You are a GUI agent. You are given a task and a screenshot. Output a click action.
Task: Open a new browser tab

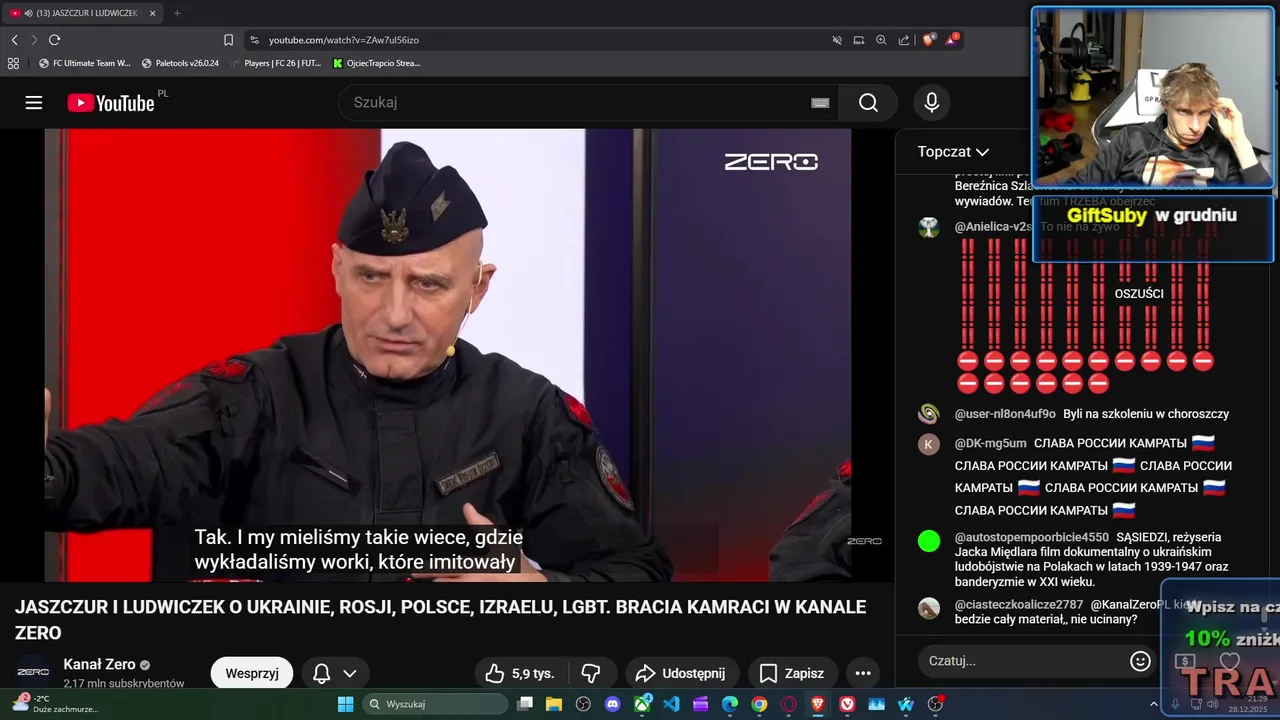tap(177, 13)
